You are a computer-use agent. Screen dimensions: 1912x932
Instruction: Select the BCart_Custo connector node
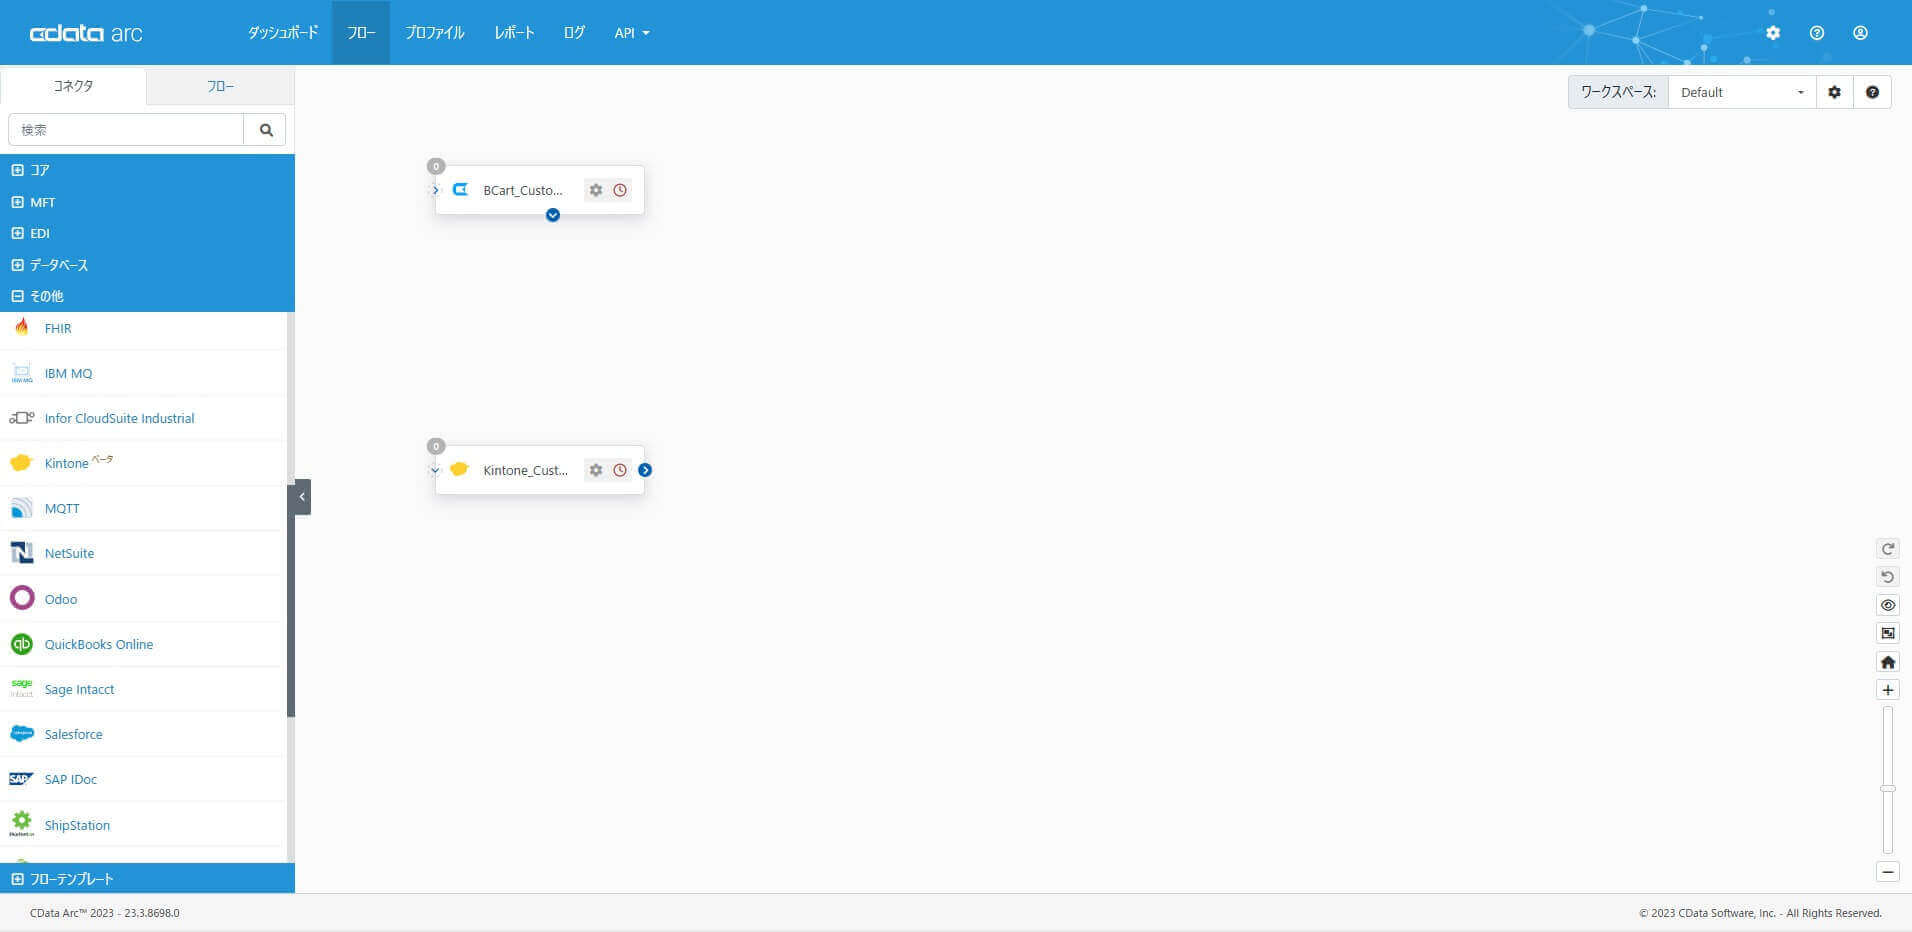point(540,190)
